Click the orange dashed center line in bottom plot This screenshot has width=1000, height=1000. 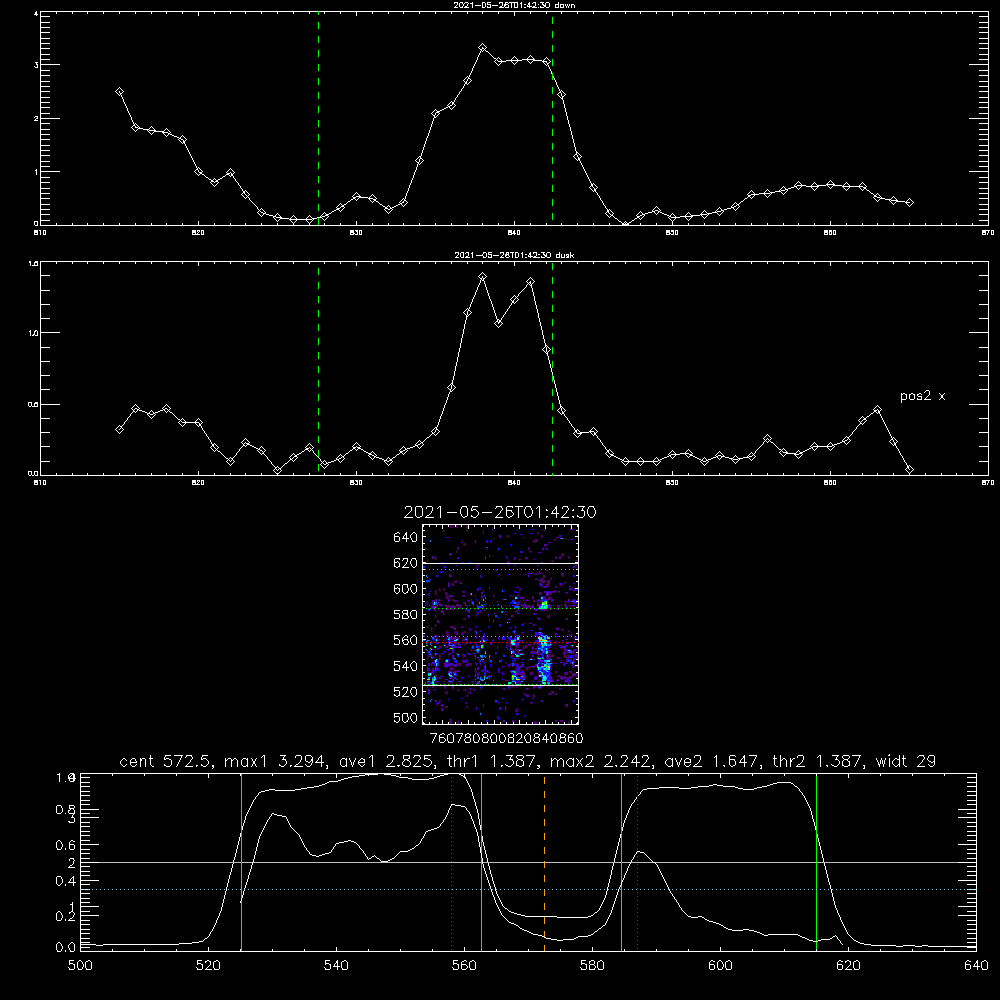(544, 862)
